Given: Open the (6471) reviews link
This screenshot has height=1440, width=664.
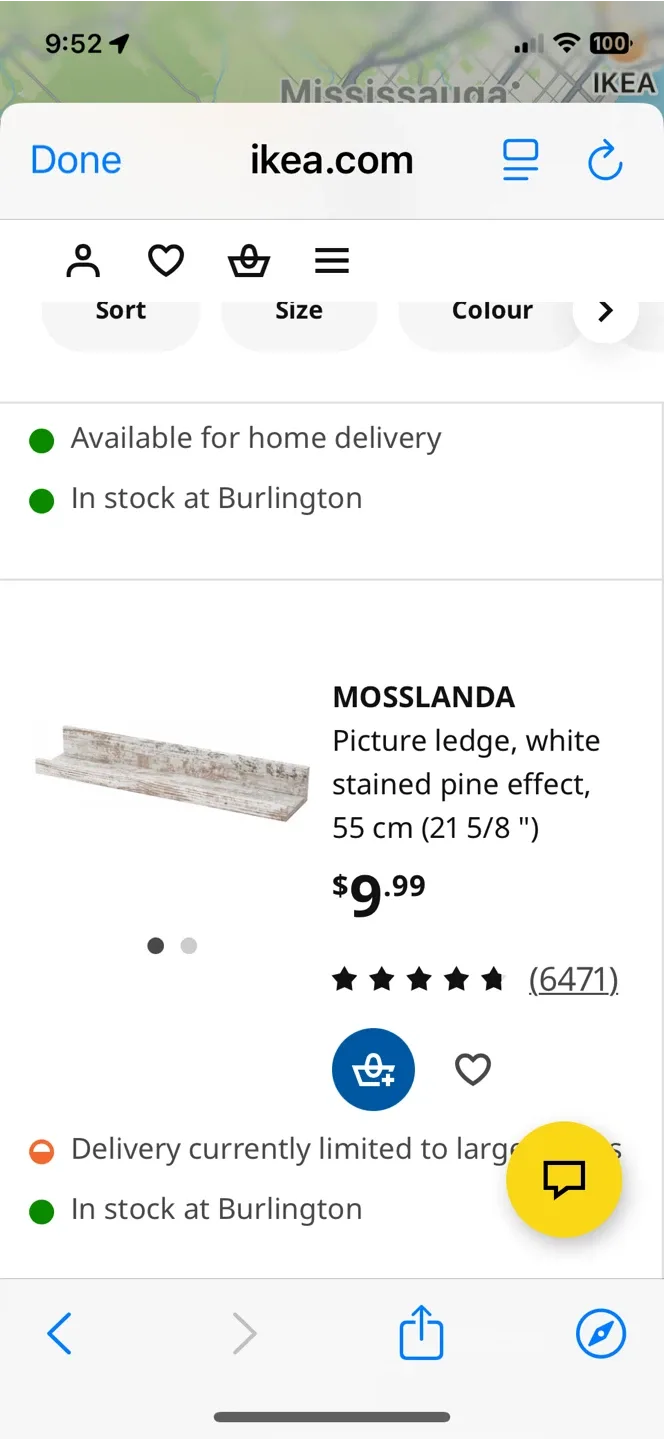Looking at the screenshot, I should (x=573, y=979).
